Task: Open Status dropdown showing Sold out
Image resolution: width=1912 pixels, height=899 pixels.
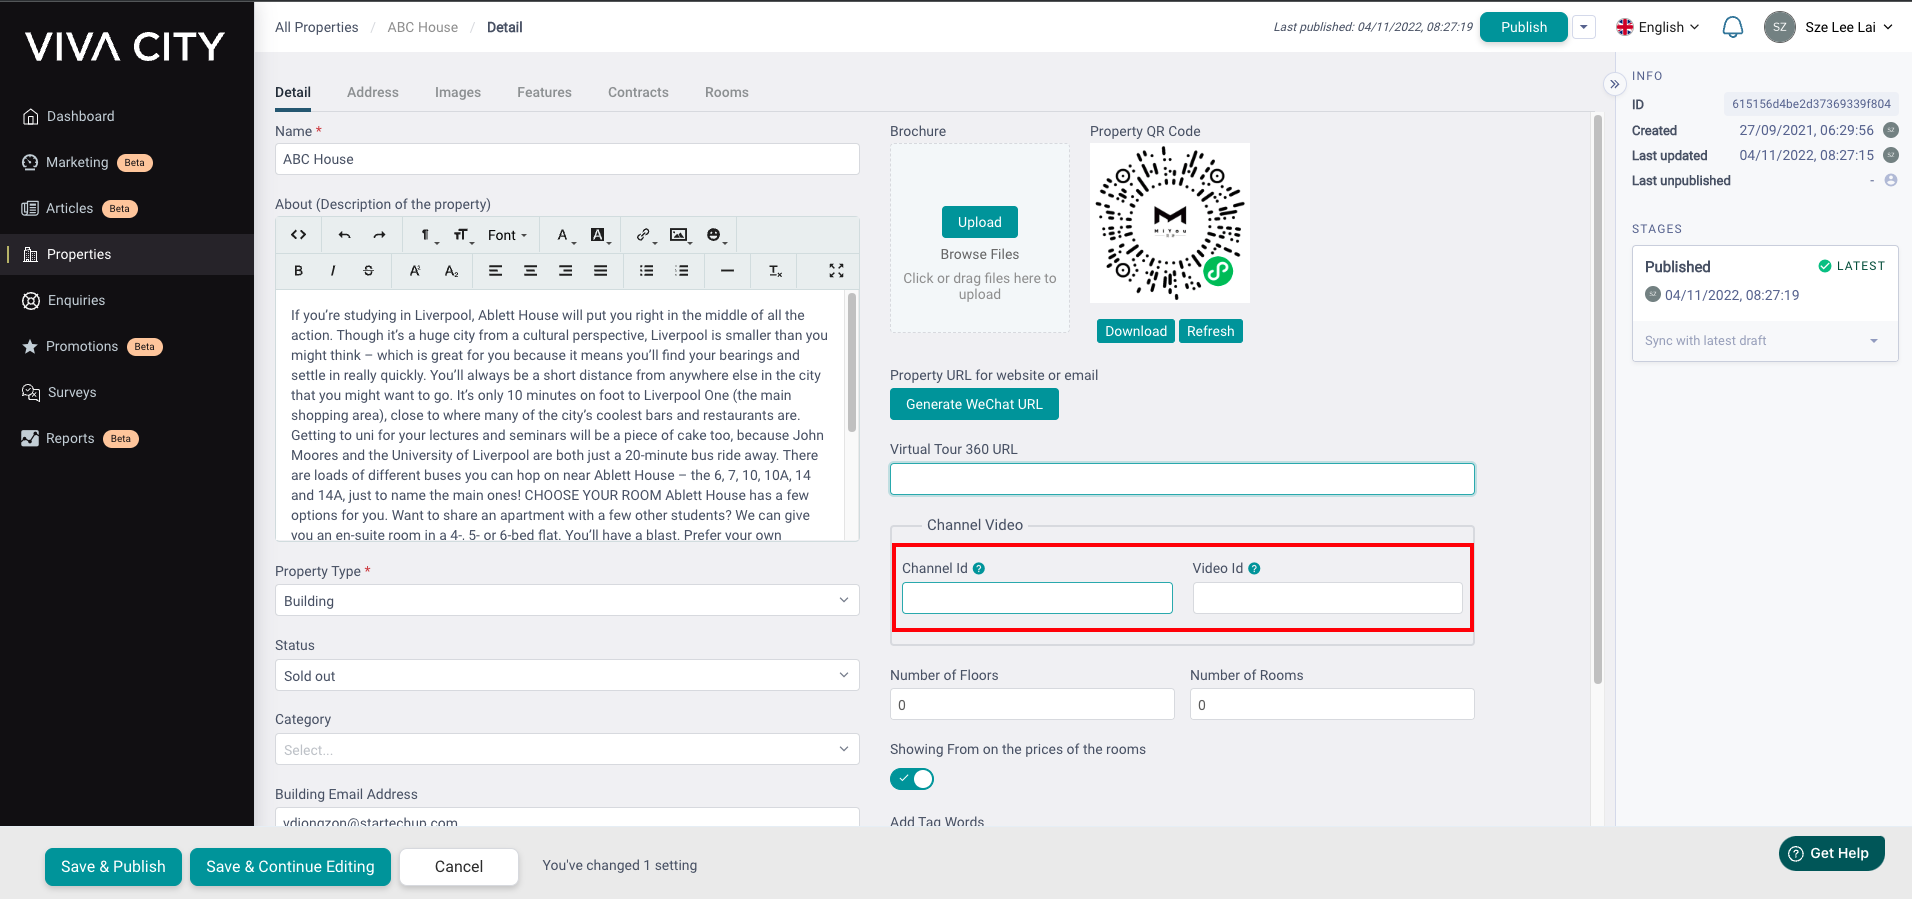Action: click(x=567, y=675)
